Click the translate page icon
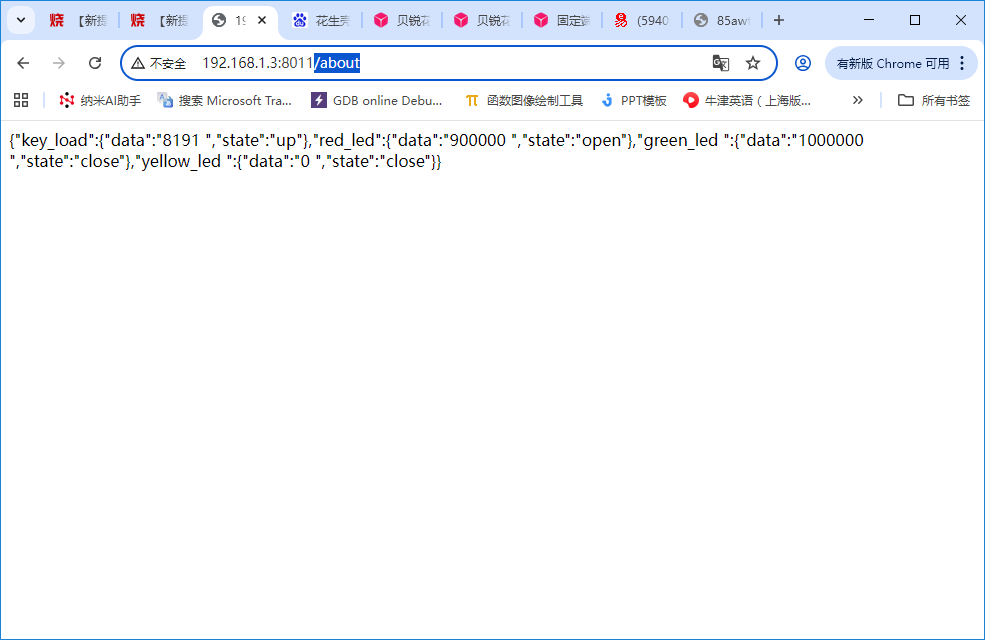Image resolution: width=985 pixels, height=640 pixels. (721, 63)
